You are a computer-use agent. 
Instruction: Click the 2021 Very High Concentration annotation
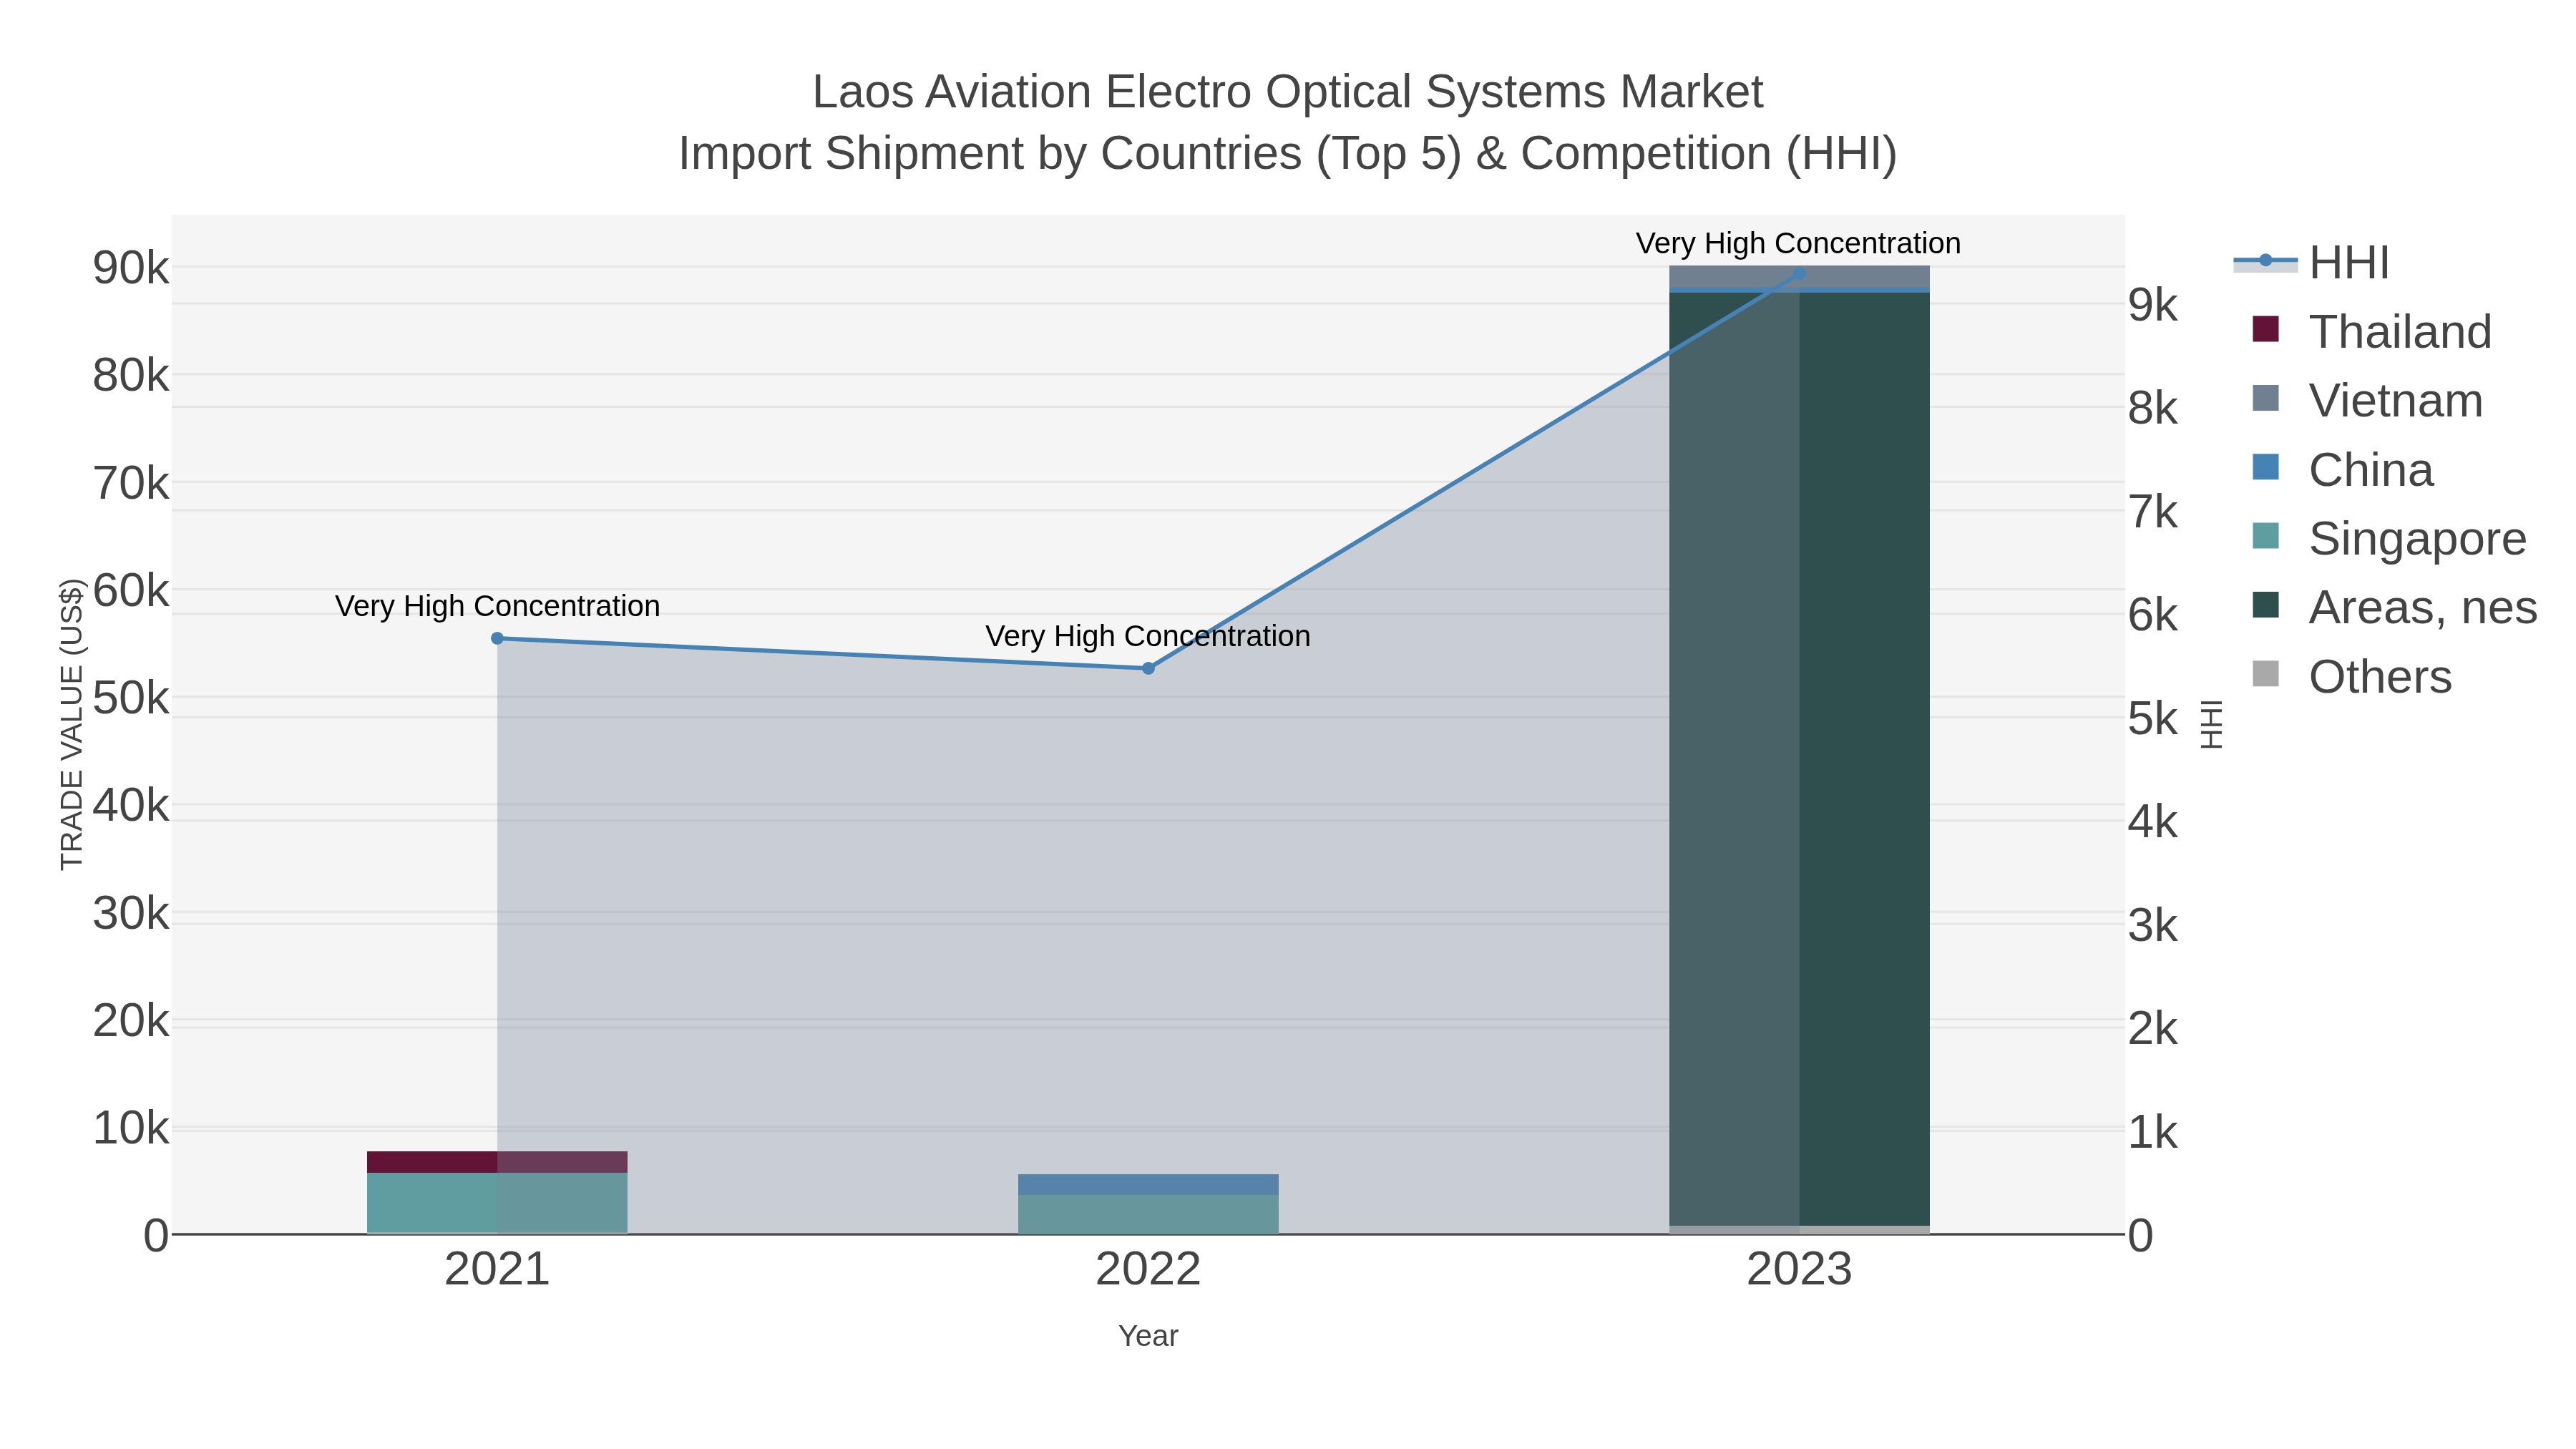[x=497, y=606]
